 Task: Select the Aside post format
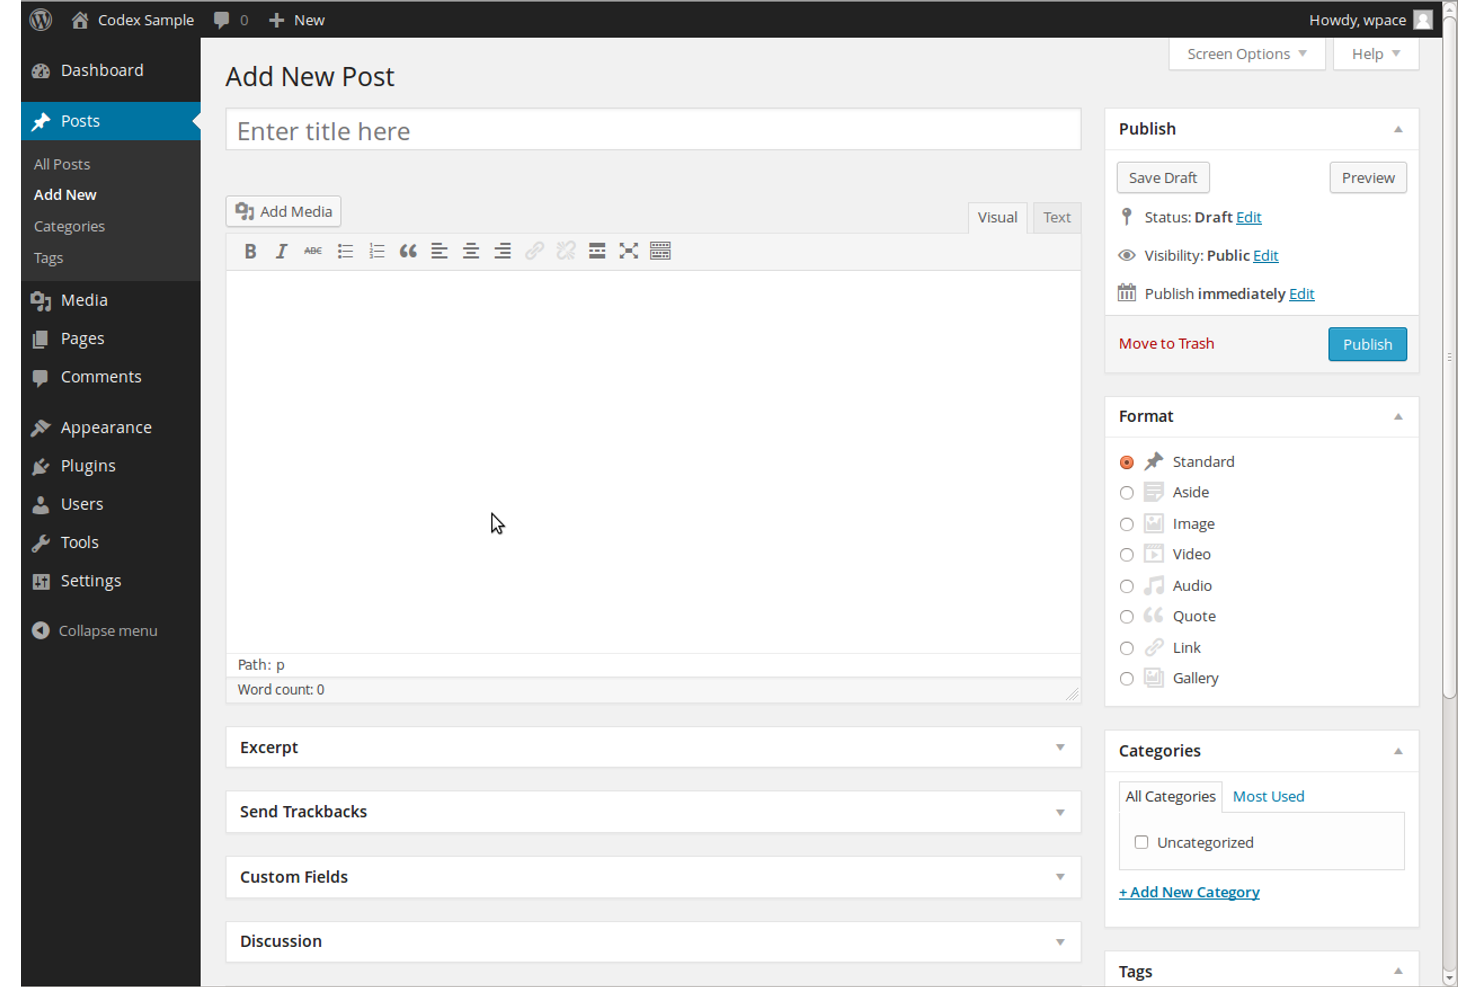pos(1127,492)
